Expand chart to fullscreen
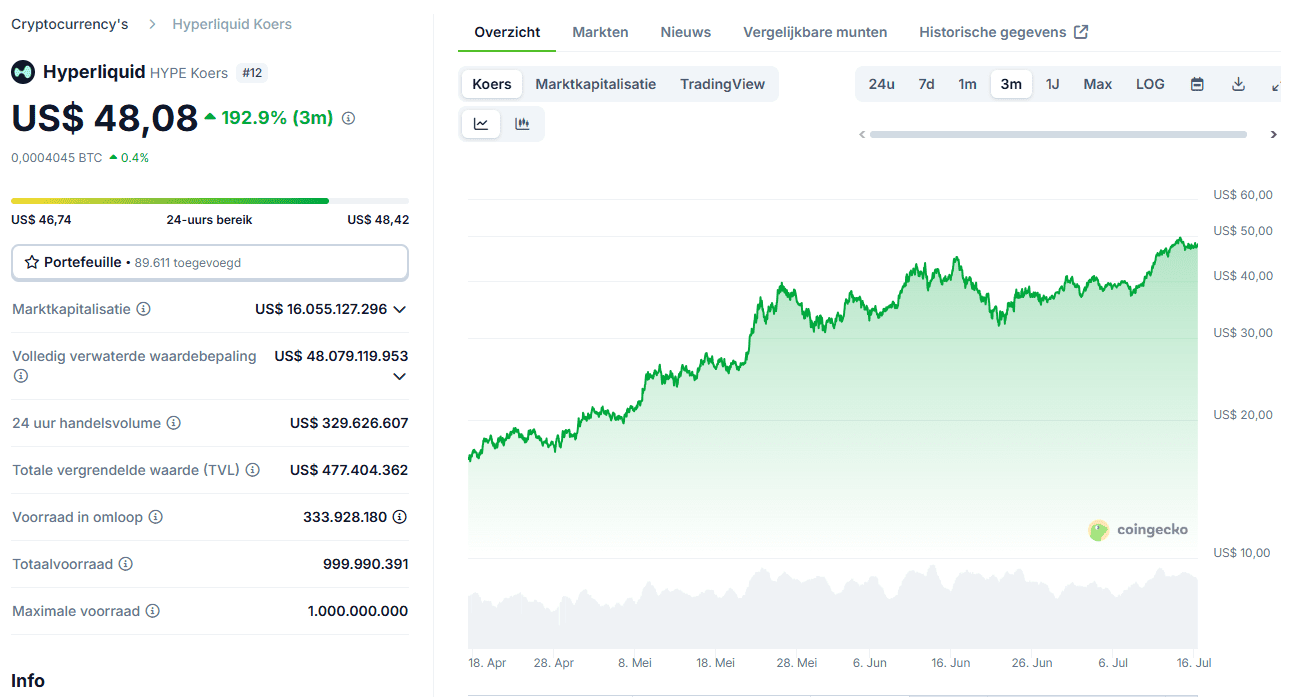The height and width of the screenshot is (697, 1290). 1276,84
